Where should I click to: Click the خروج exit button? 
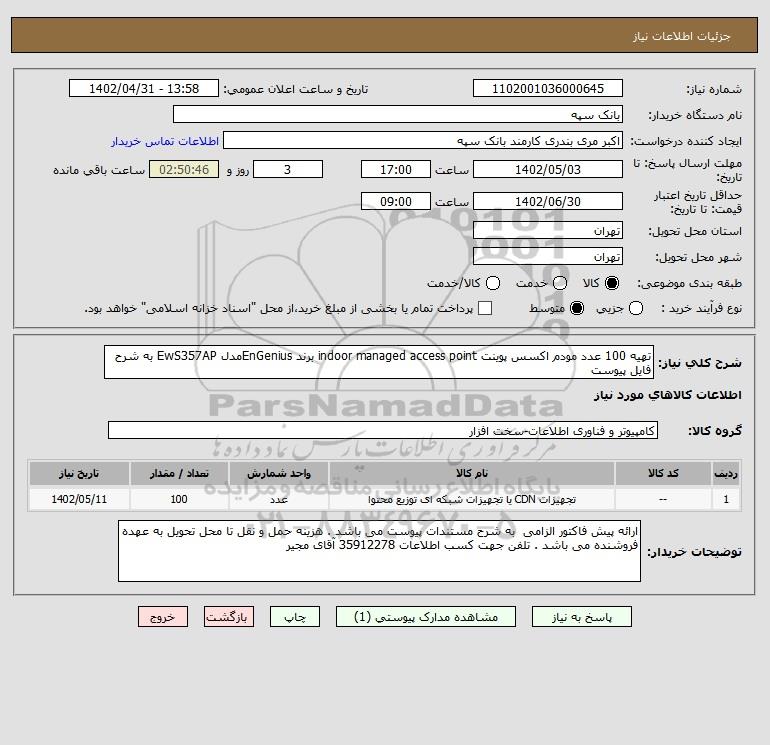tap(163, 617)
